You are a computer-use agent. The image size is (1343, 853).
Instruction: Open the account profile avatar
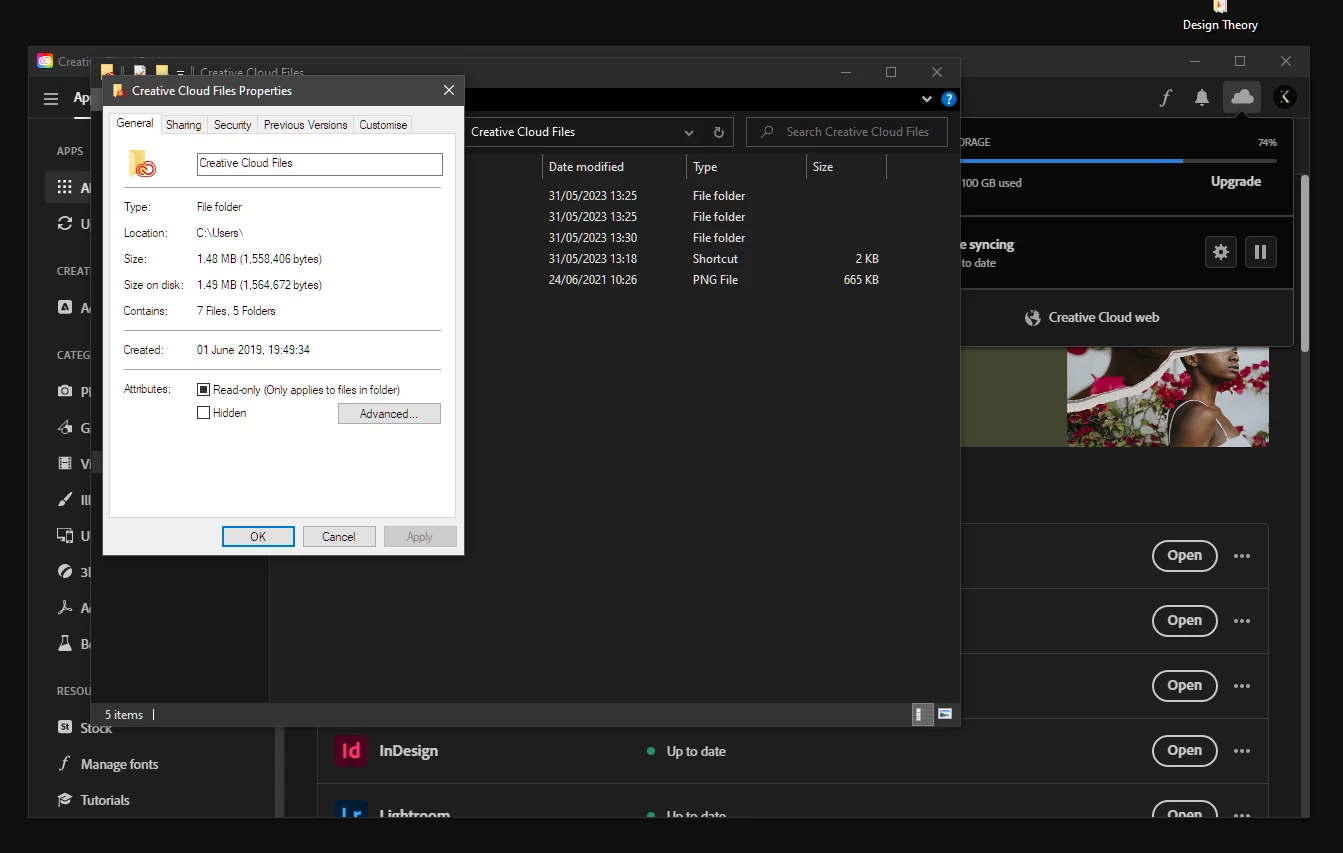[x=1285, y=97]
